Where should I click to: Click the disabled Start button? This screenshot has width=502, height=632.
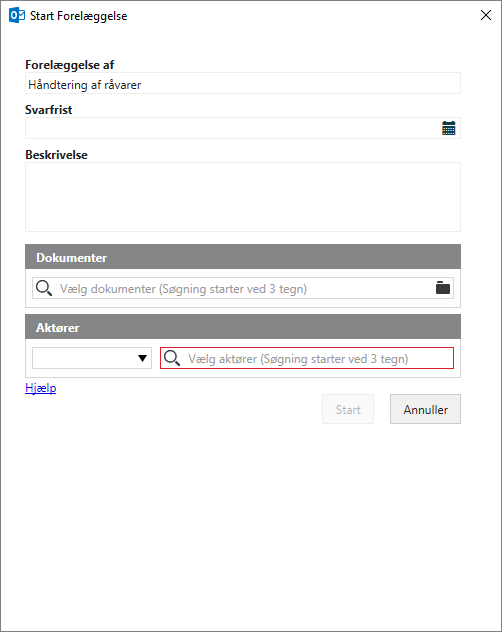[x=348, y=409]
